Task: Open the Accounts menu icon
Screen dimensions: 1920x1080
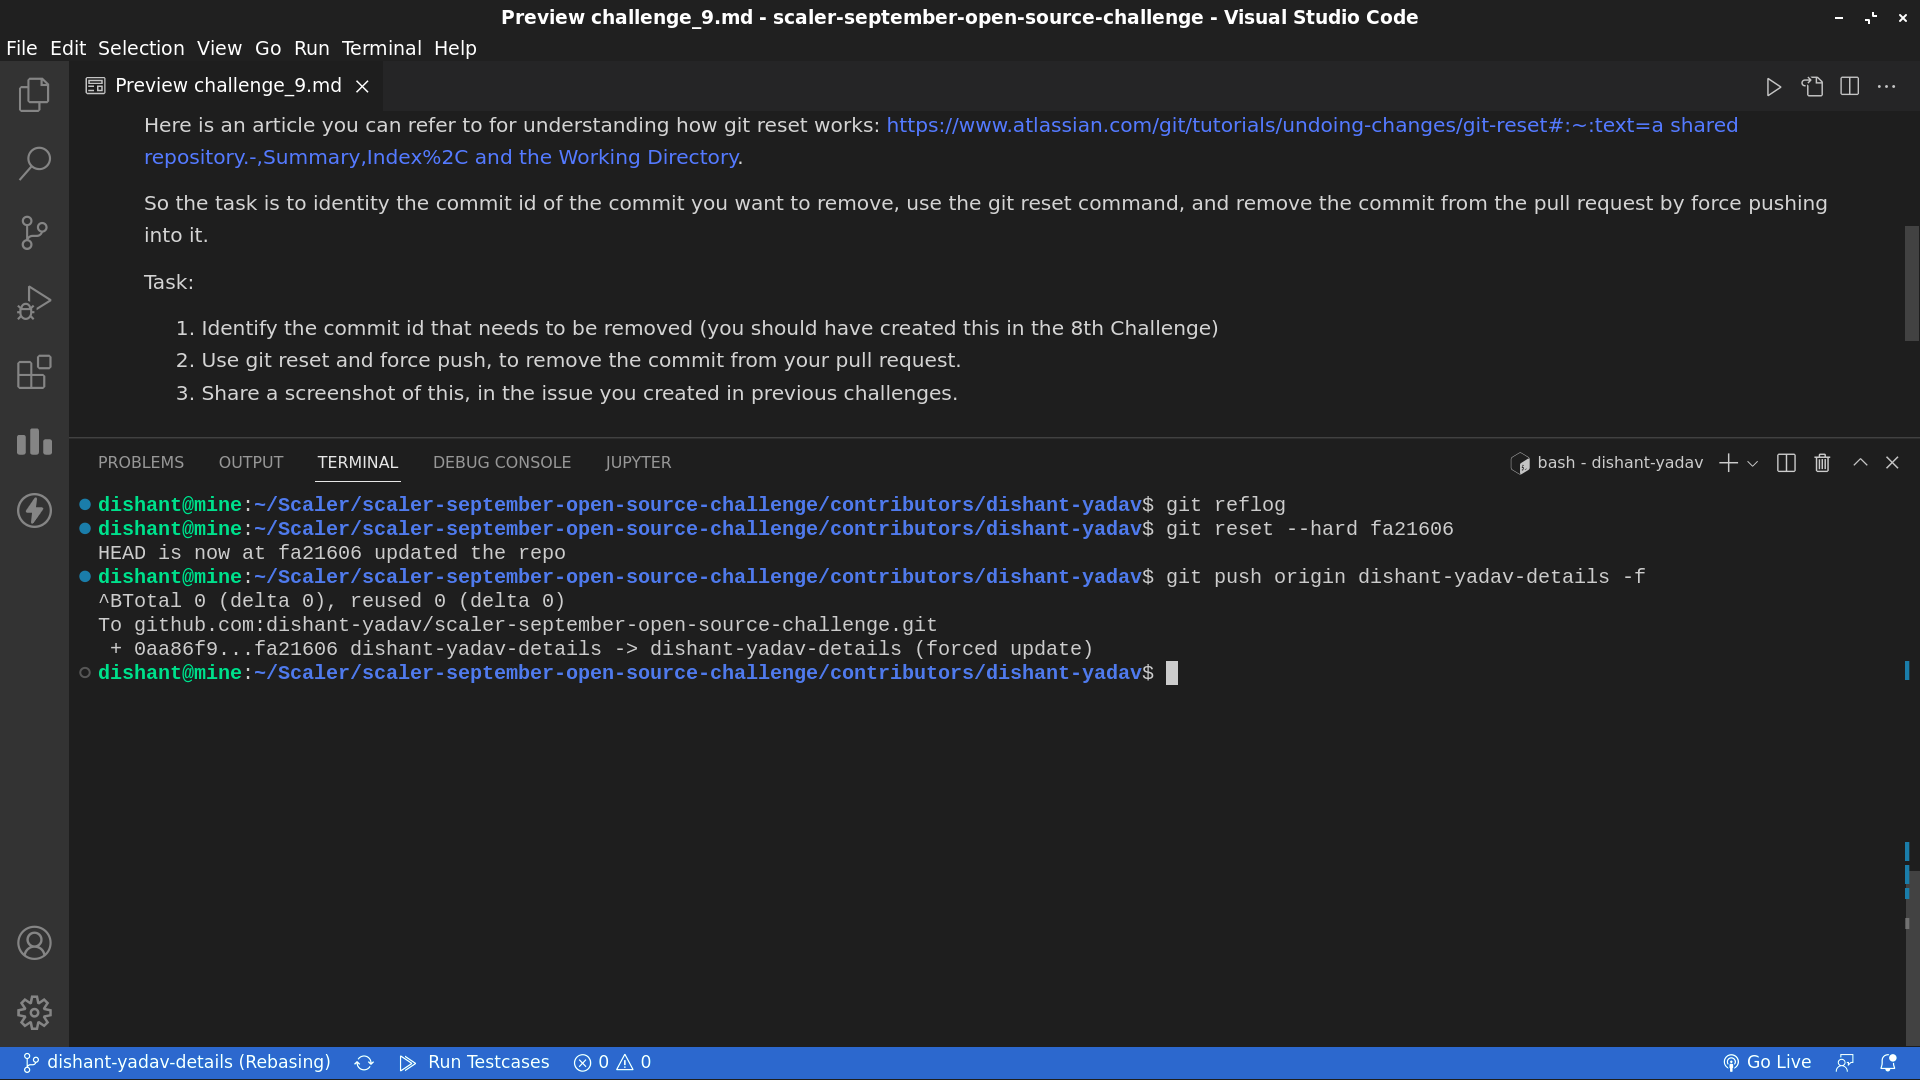Action: tap(34, 943)
